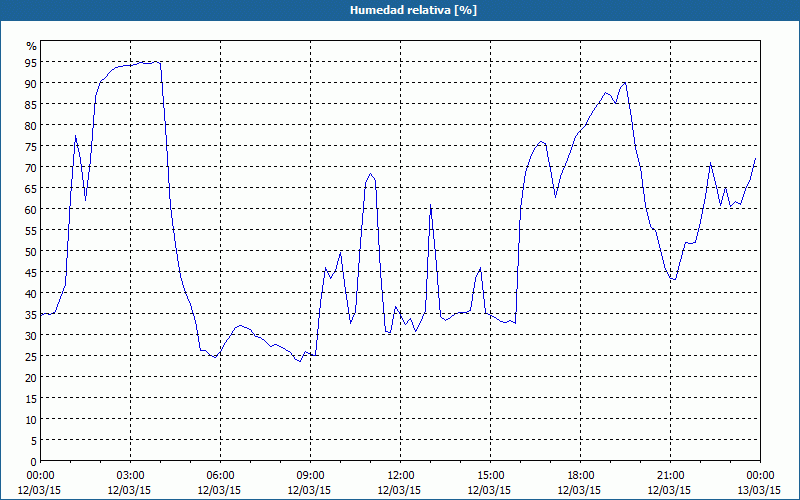Select the 50 value on the y-axis
Screen dimensions: 800x500
31,251
